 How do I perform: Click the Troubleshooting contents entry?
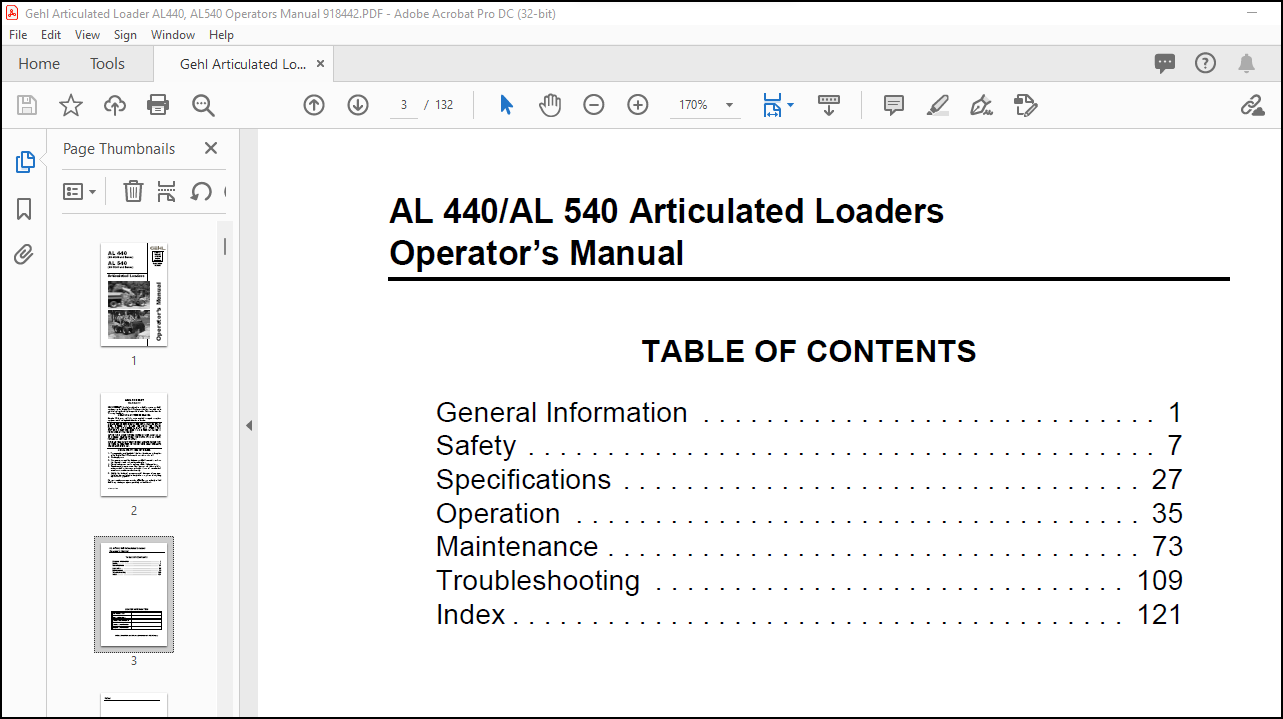pos(809,581)
